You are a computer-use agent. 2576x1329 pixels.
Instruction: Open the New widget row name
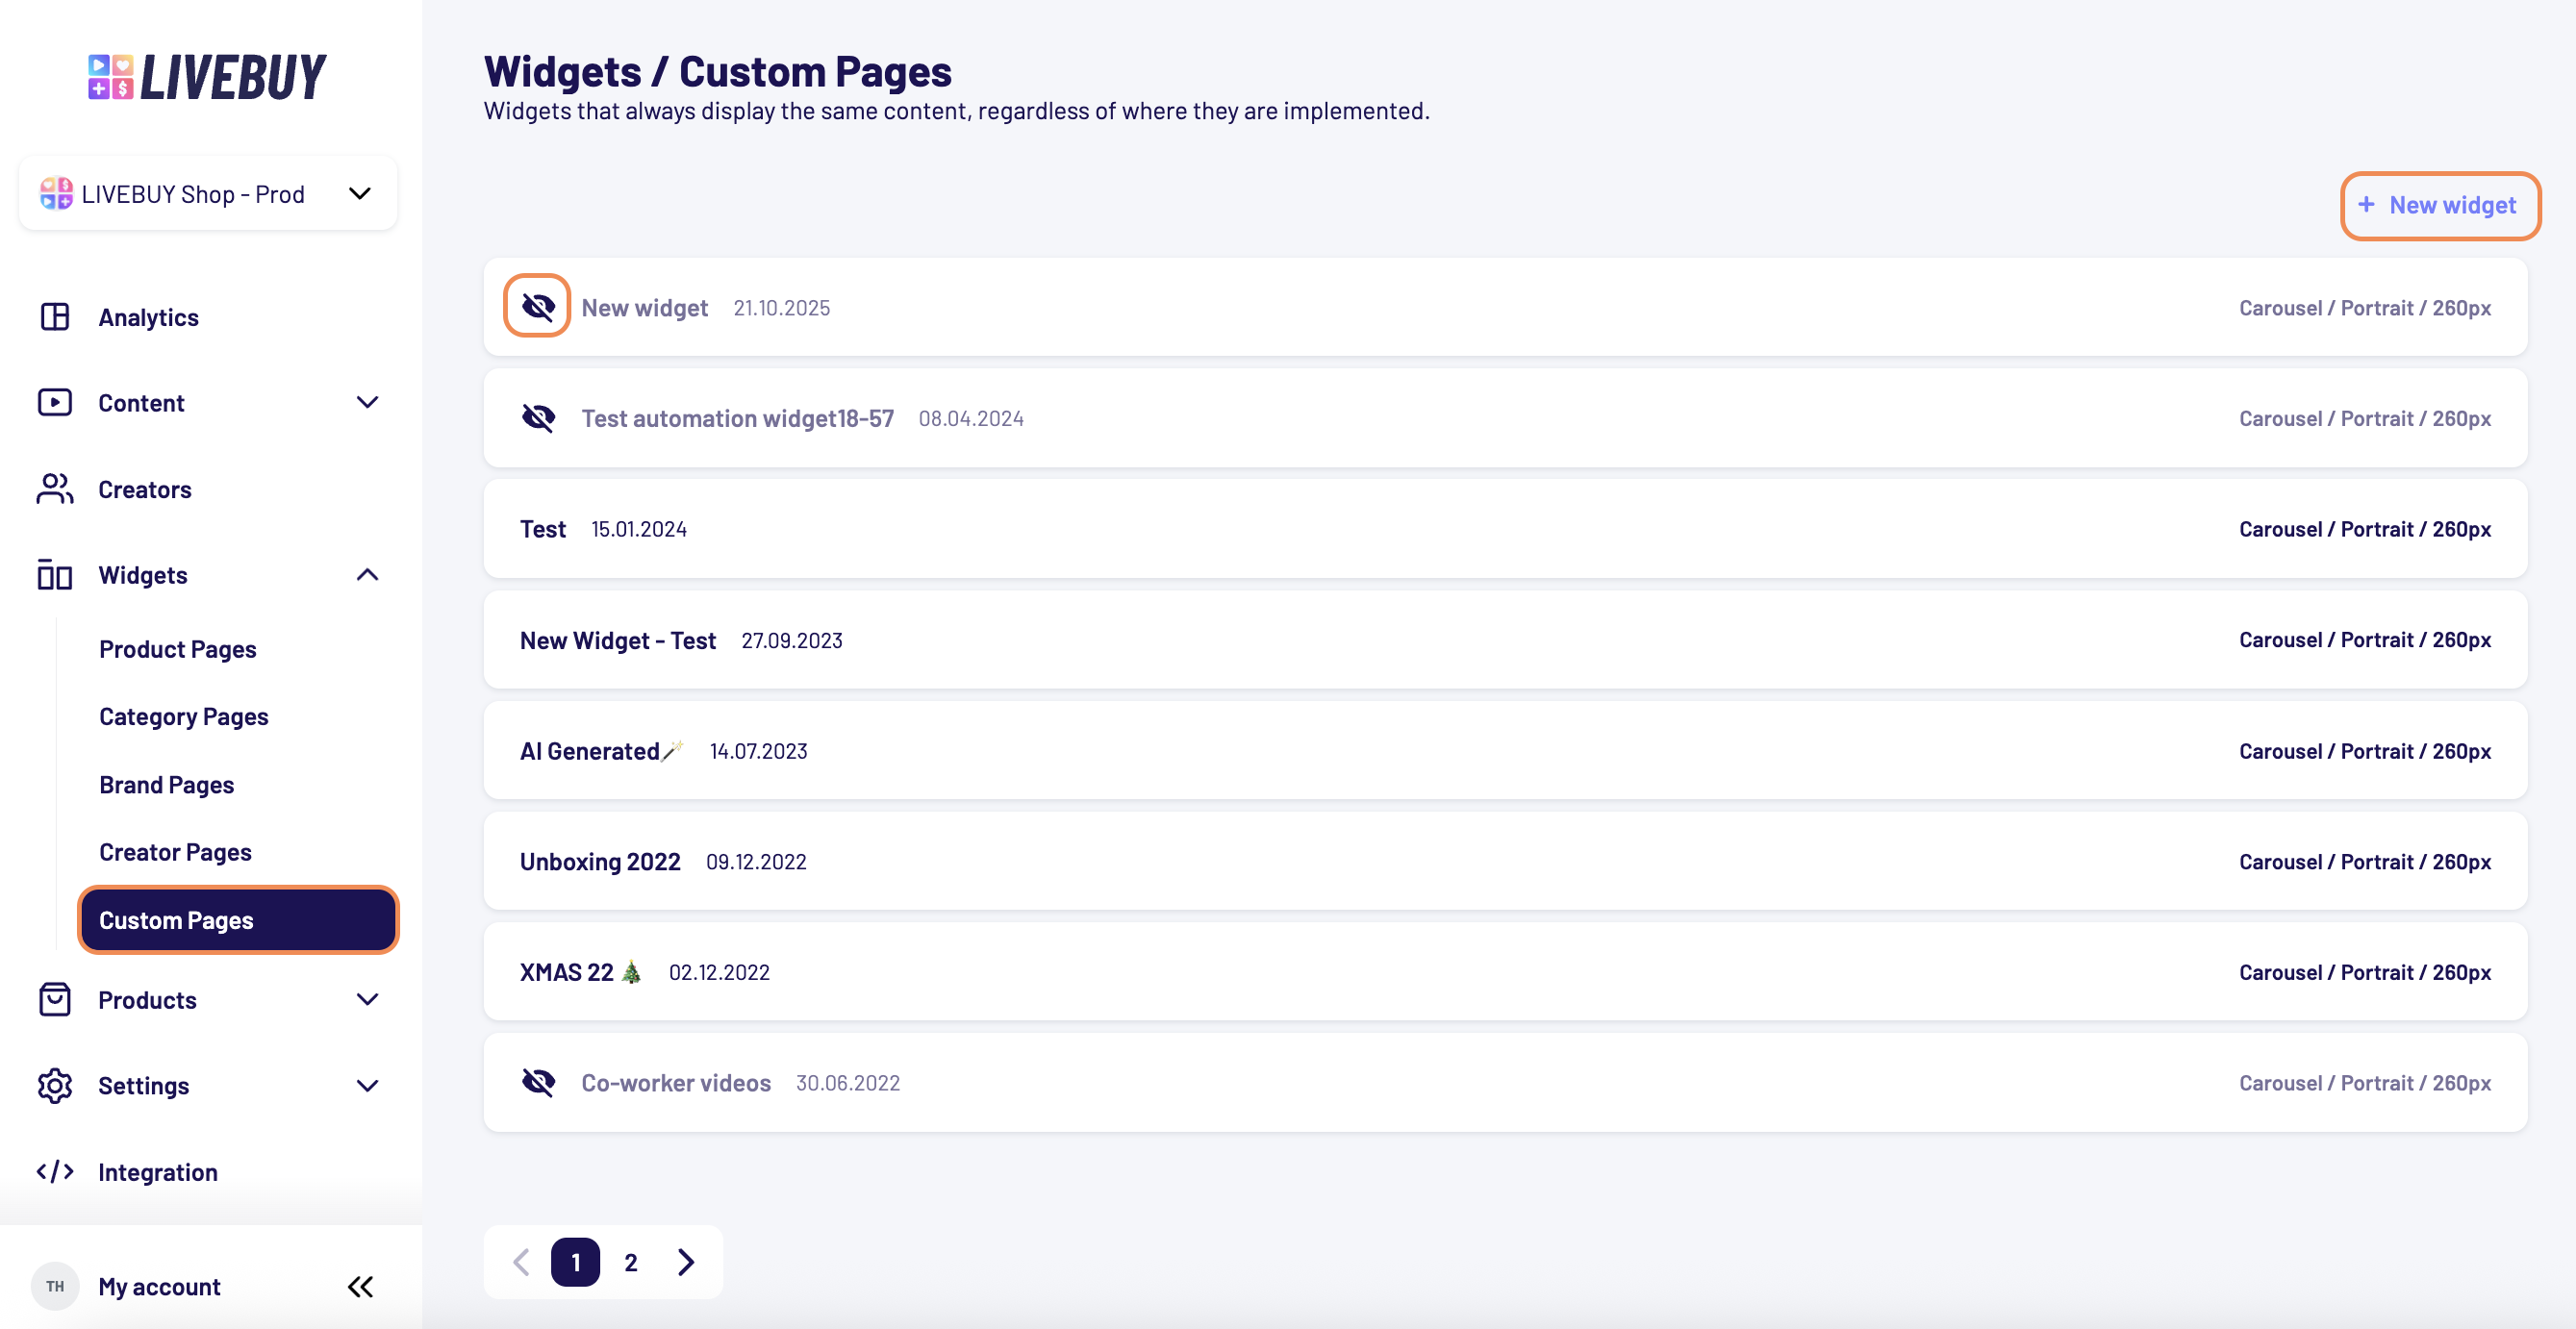645,307
